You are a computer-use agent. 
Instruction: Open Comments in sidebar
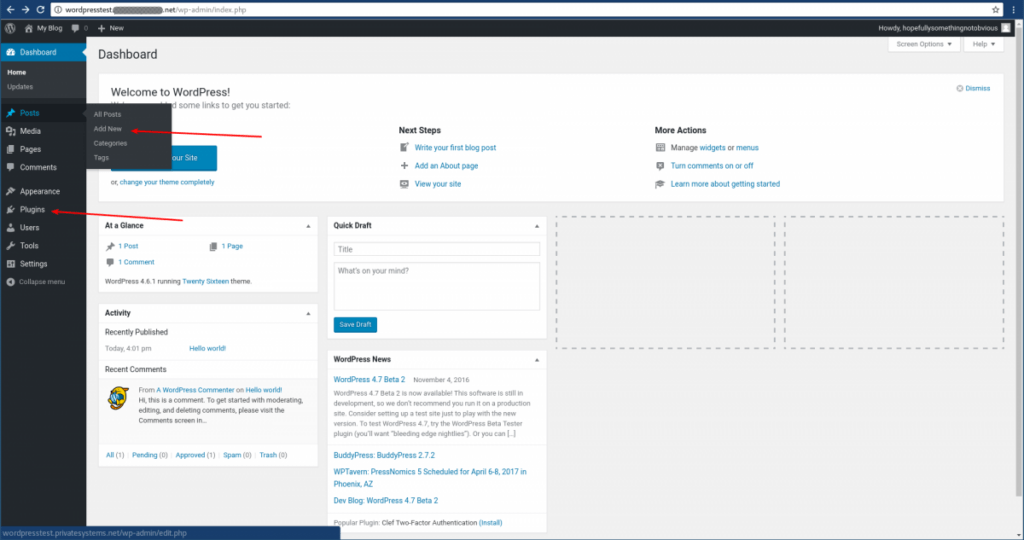coord(43,168)
